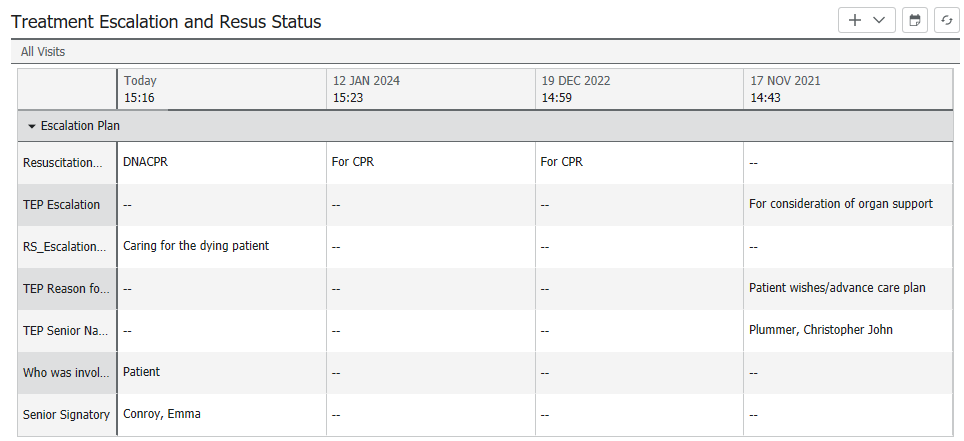This screenshot has height=441, width=964.
Task: Open For consideration of organ support result
Action: click(840, 204)
